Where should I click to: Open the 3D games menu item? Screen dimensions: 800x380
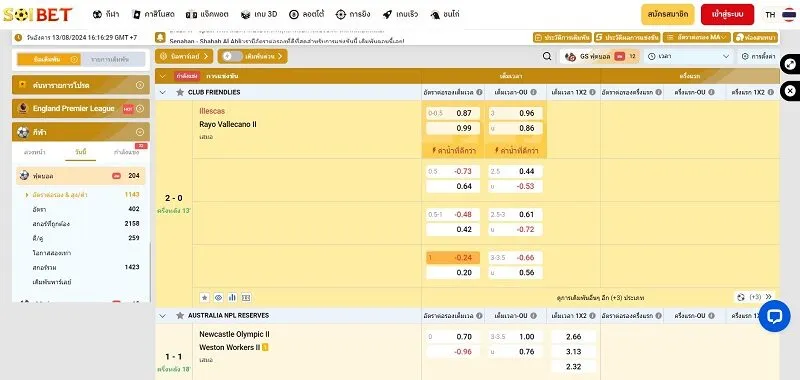(259, 14)
